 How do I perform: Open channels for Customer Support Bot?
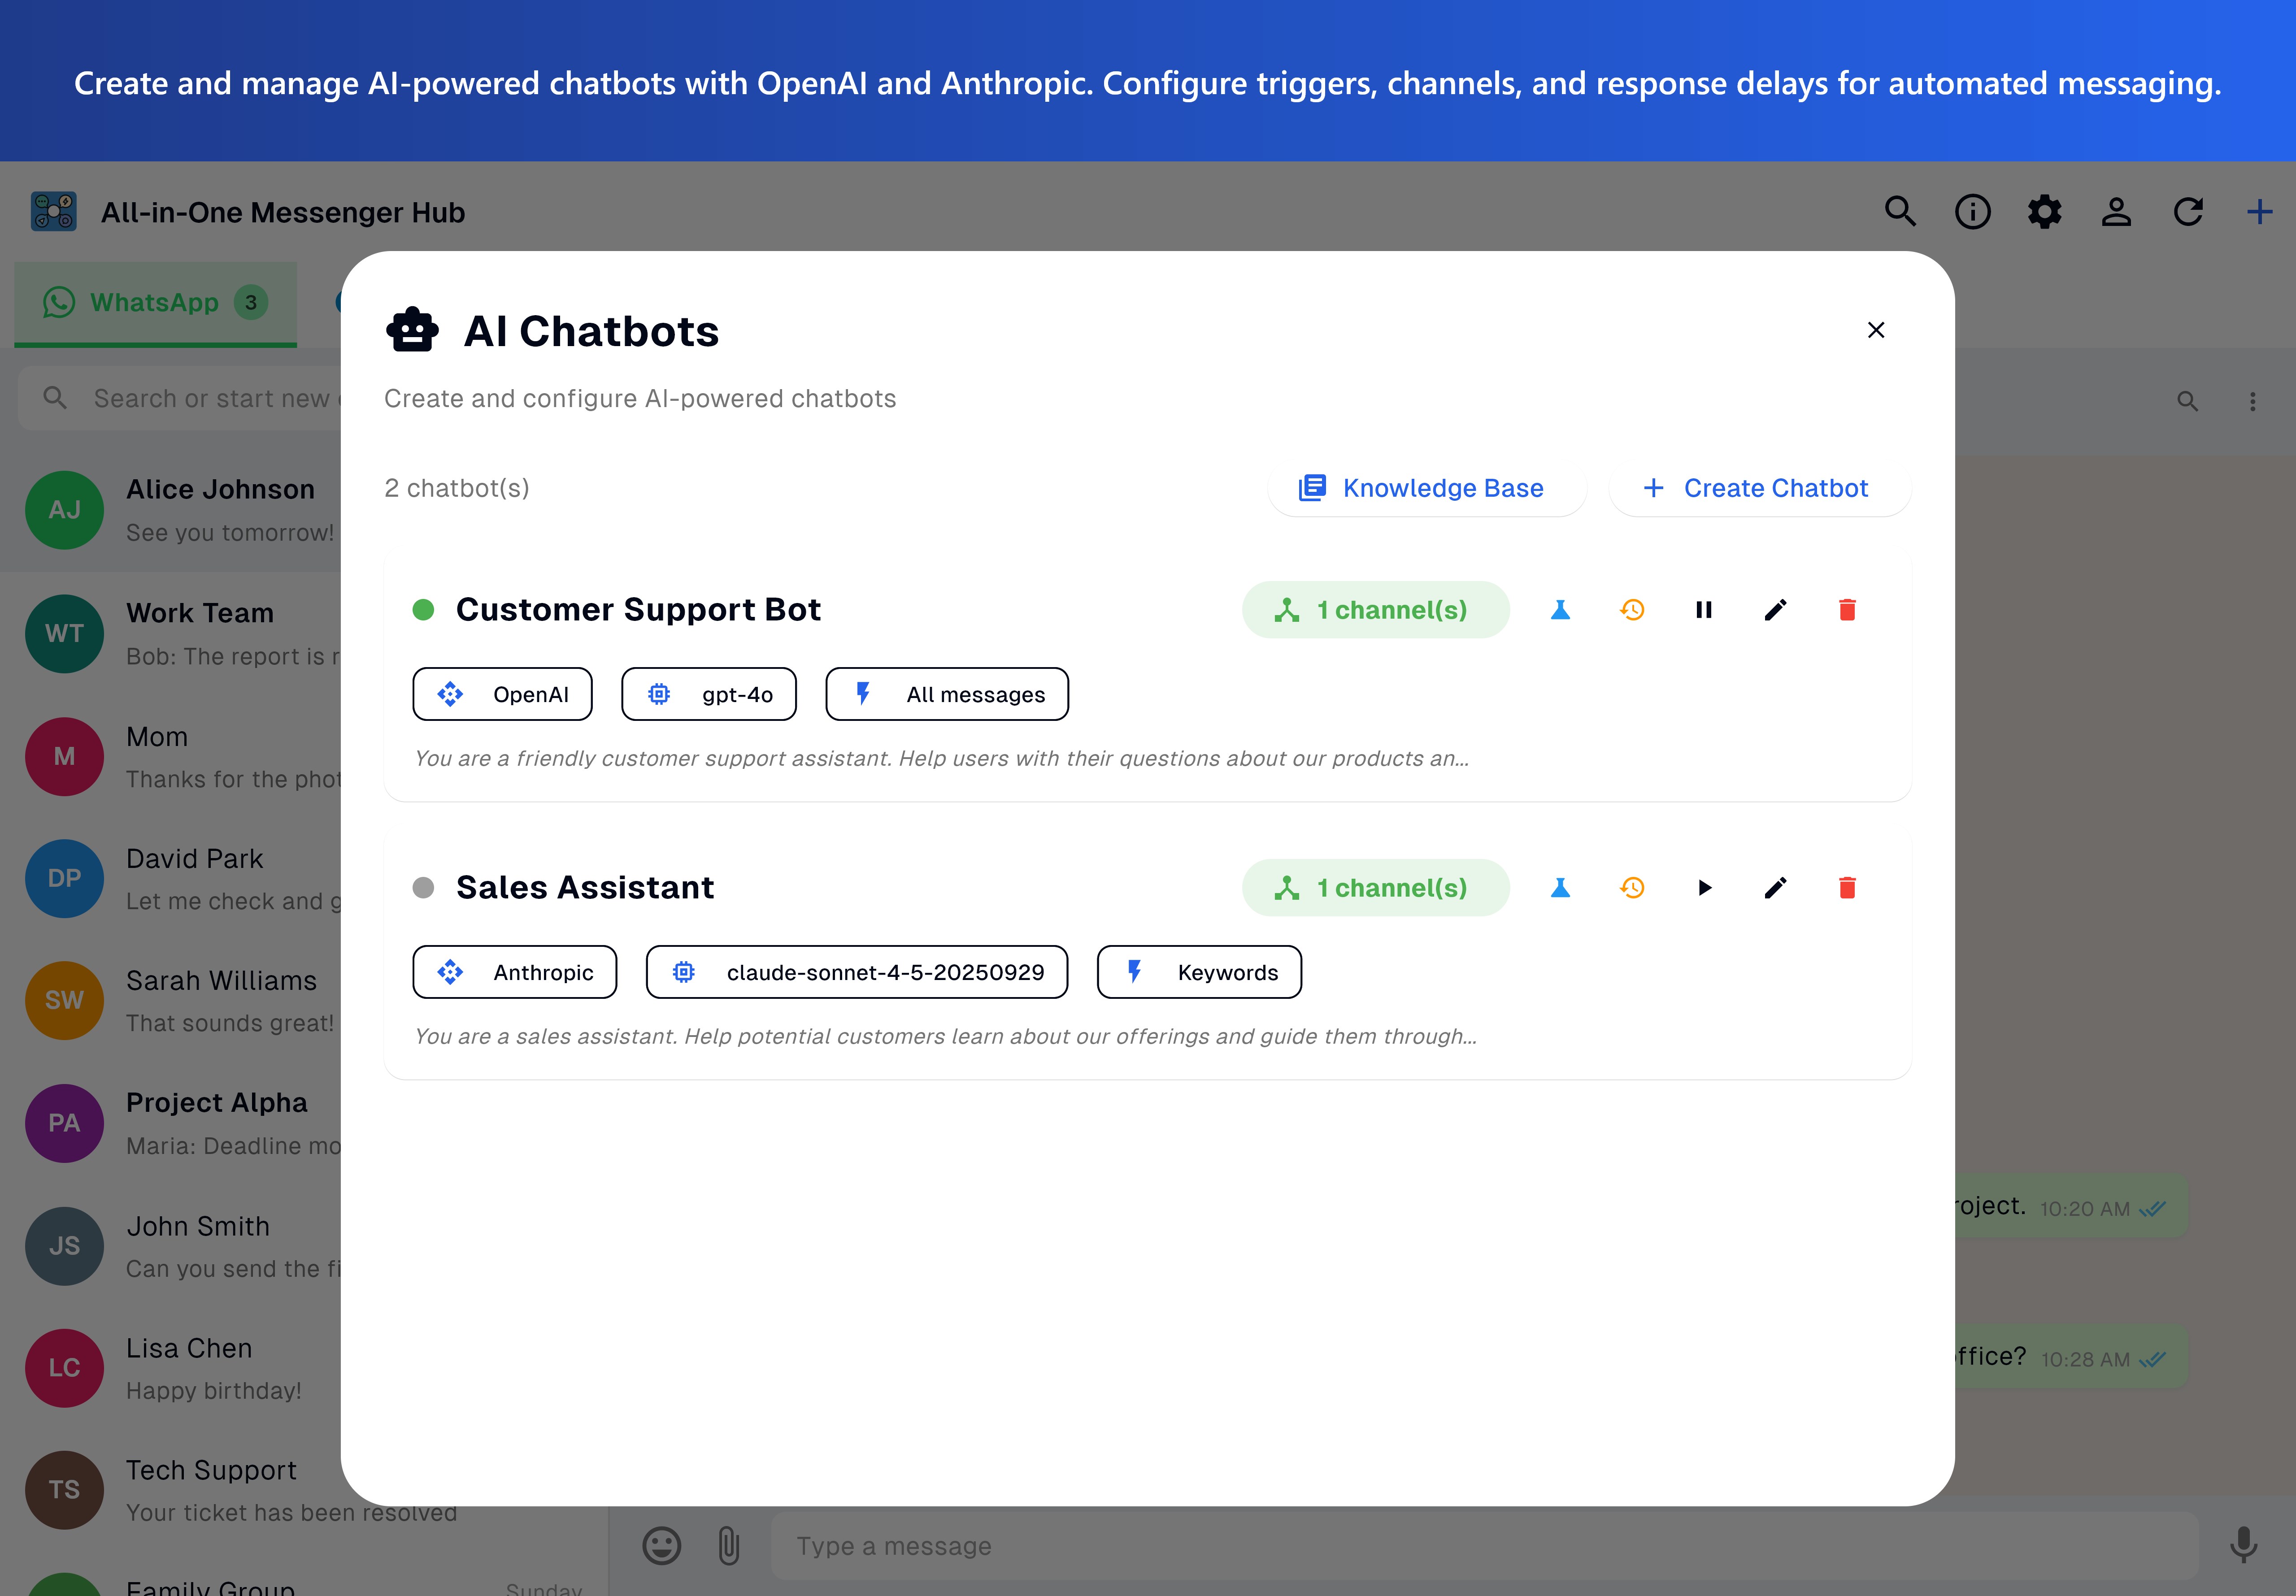coord(1375,610)
